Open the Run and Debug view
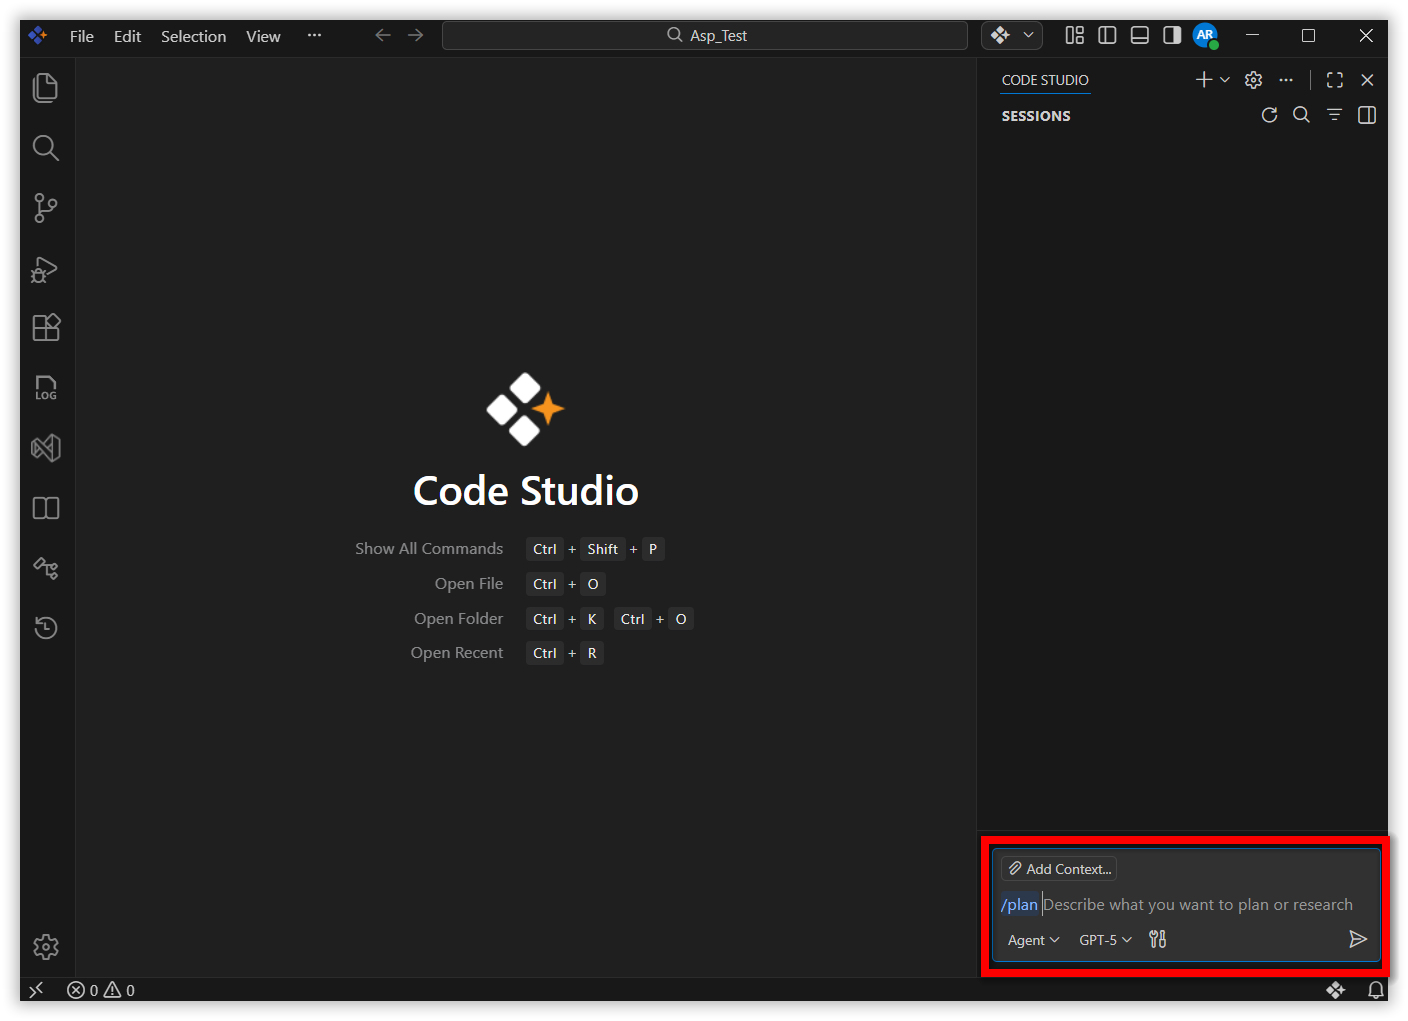 pyautogui.click(x=46, y=269)
